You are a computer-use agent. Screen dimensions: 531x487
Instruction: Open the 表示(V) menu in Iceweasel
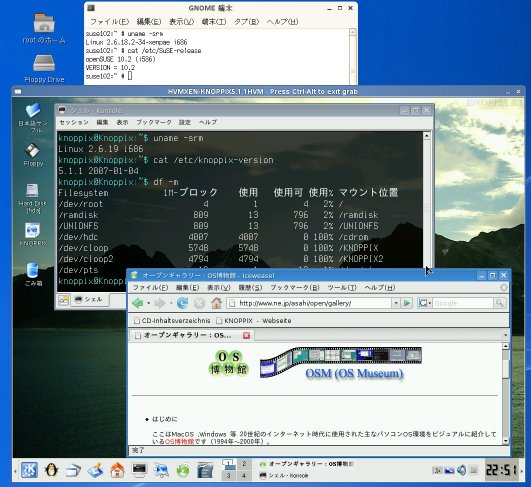coord(219,288)
